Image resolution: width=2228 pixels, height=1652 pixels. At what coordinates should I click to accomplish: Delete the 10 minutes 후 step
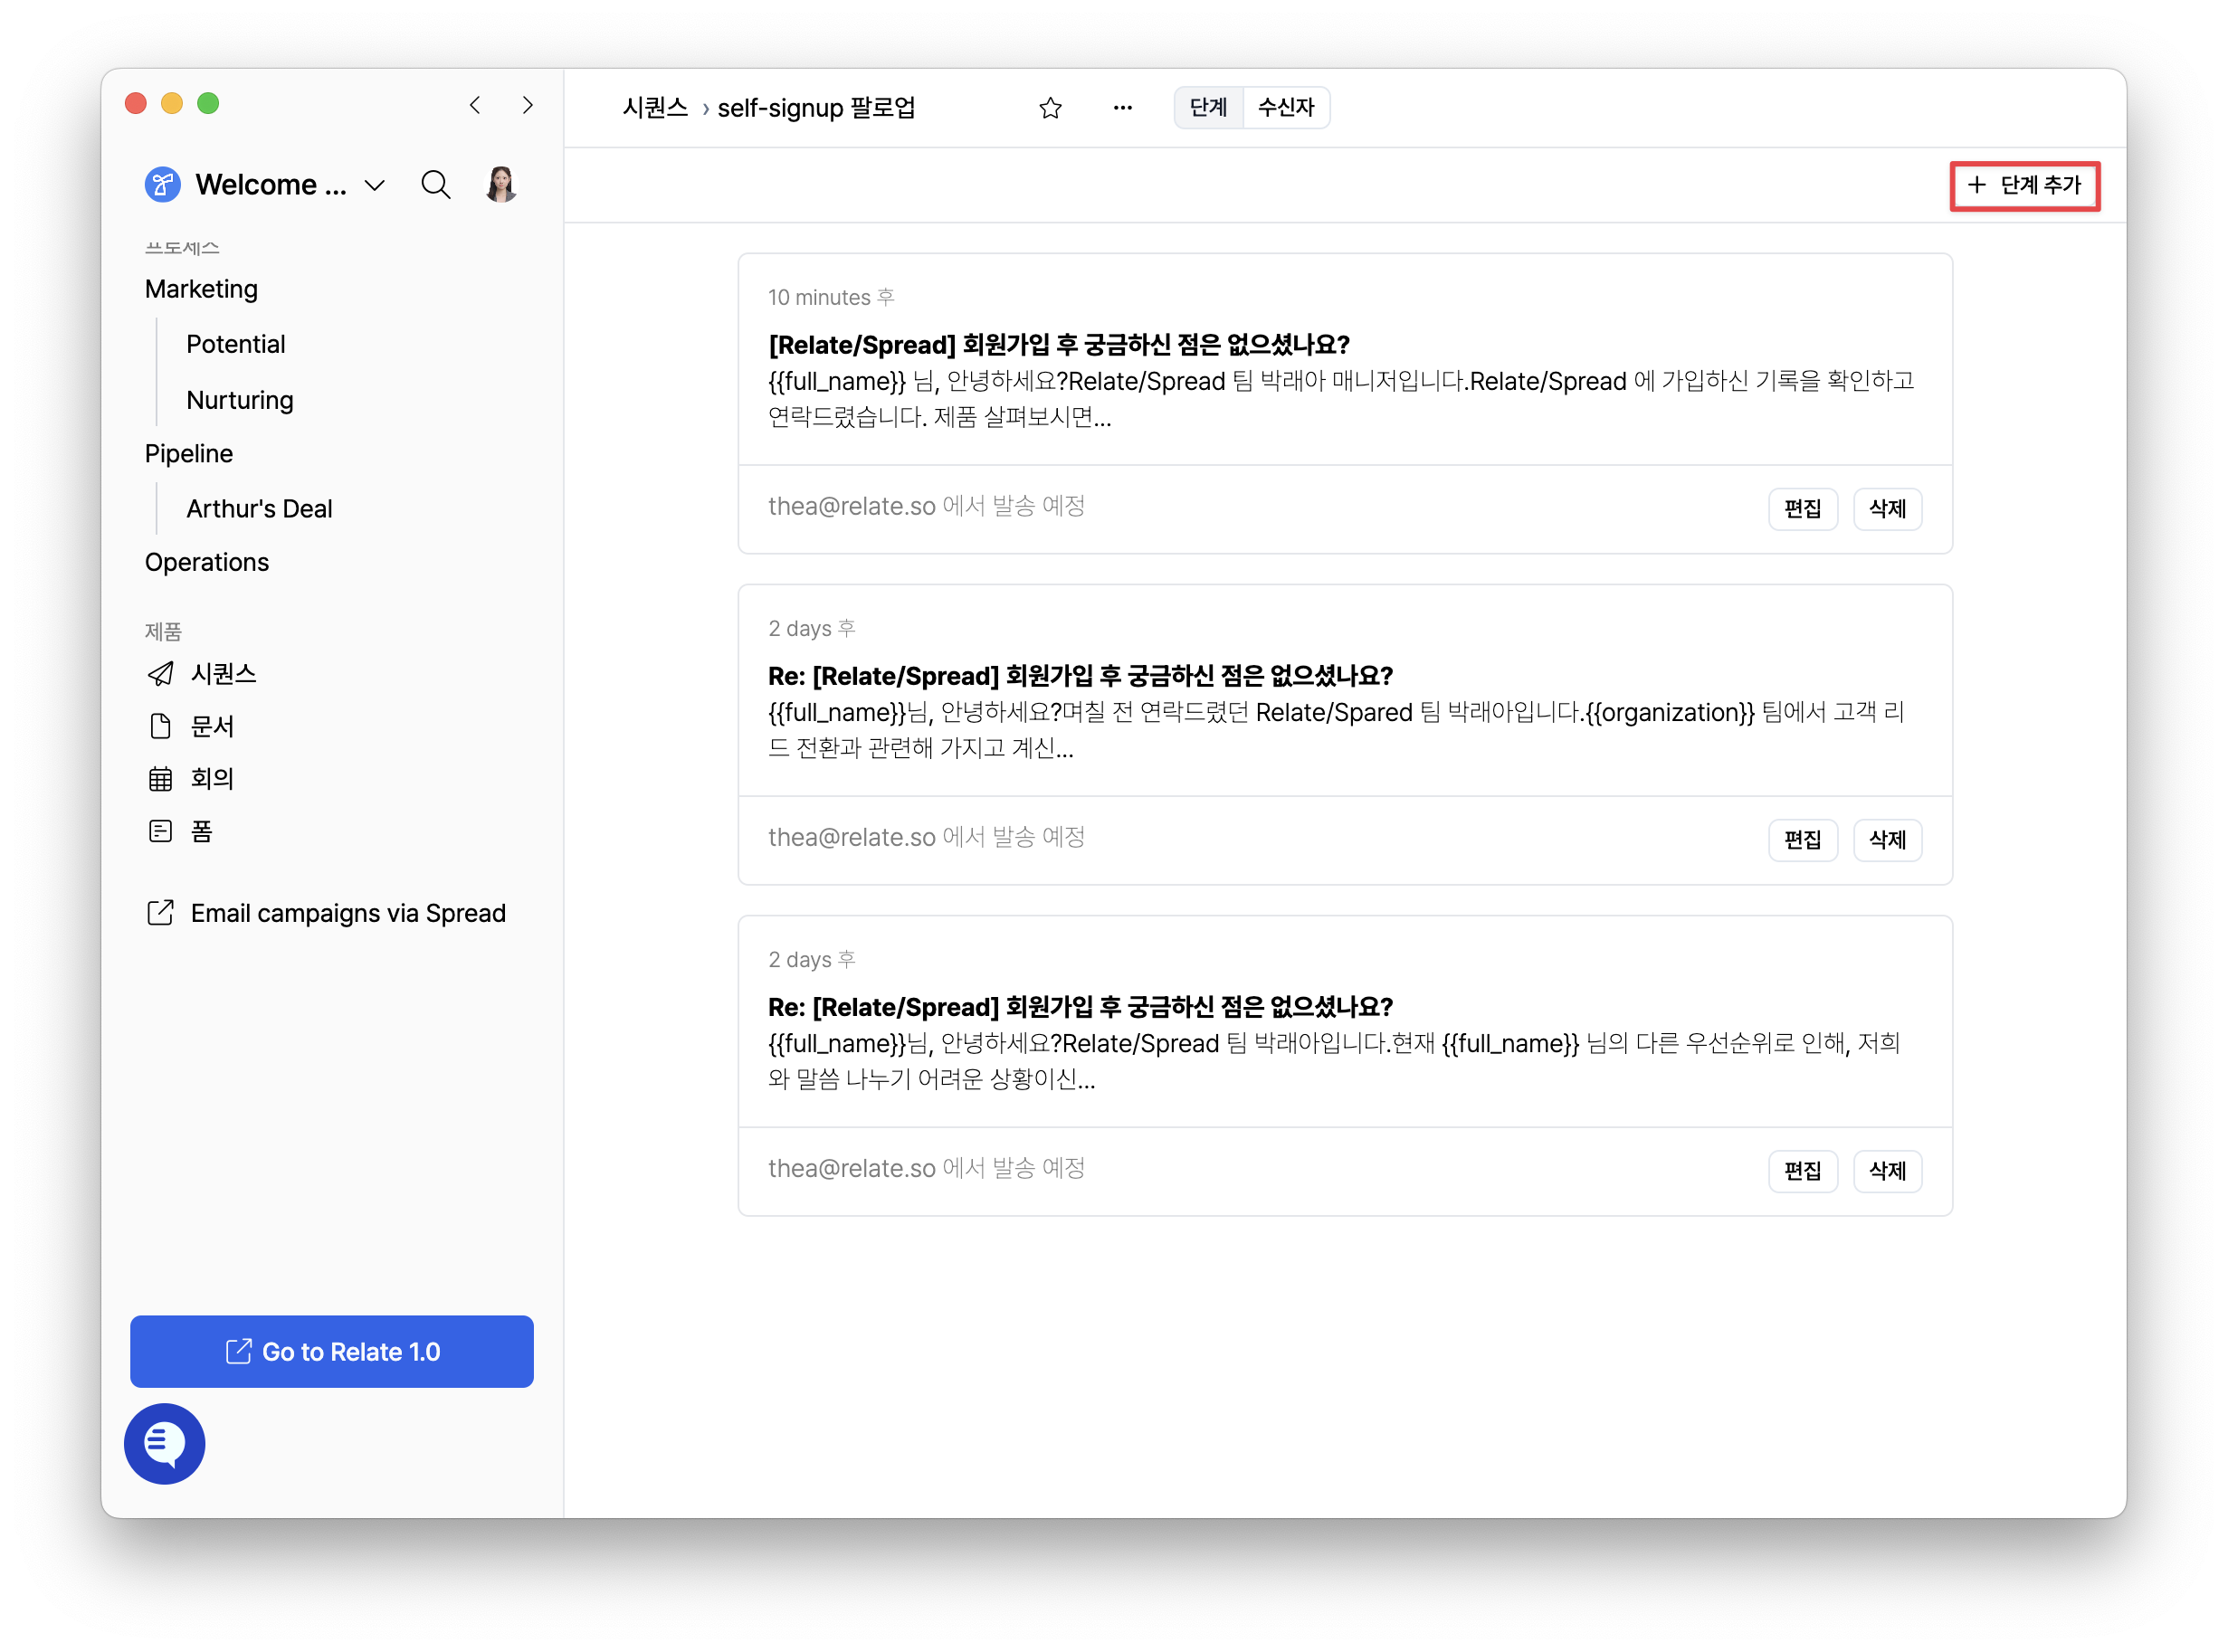pyautogui.click(x=1888, y=509)
